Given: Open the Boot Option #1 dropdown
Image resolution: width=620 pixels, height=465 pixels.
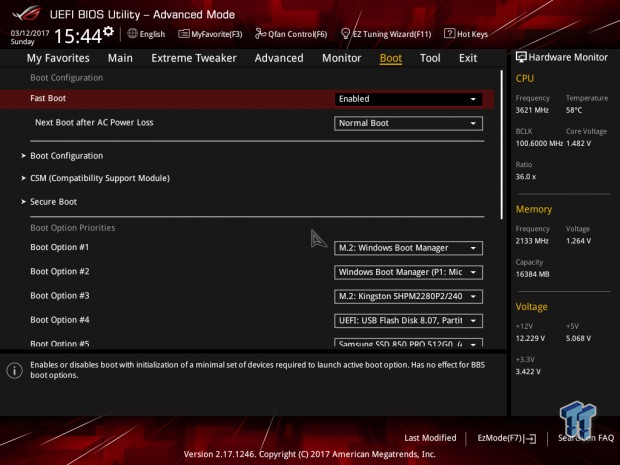Looking at the screenshot, I should [x=408, y=248].
